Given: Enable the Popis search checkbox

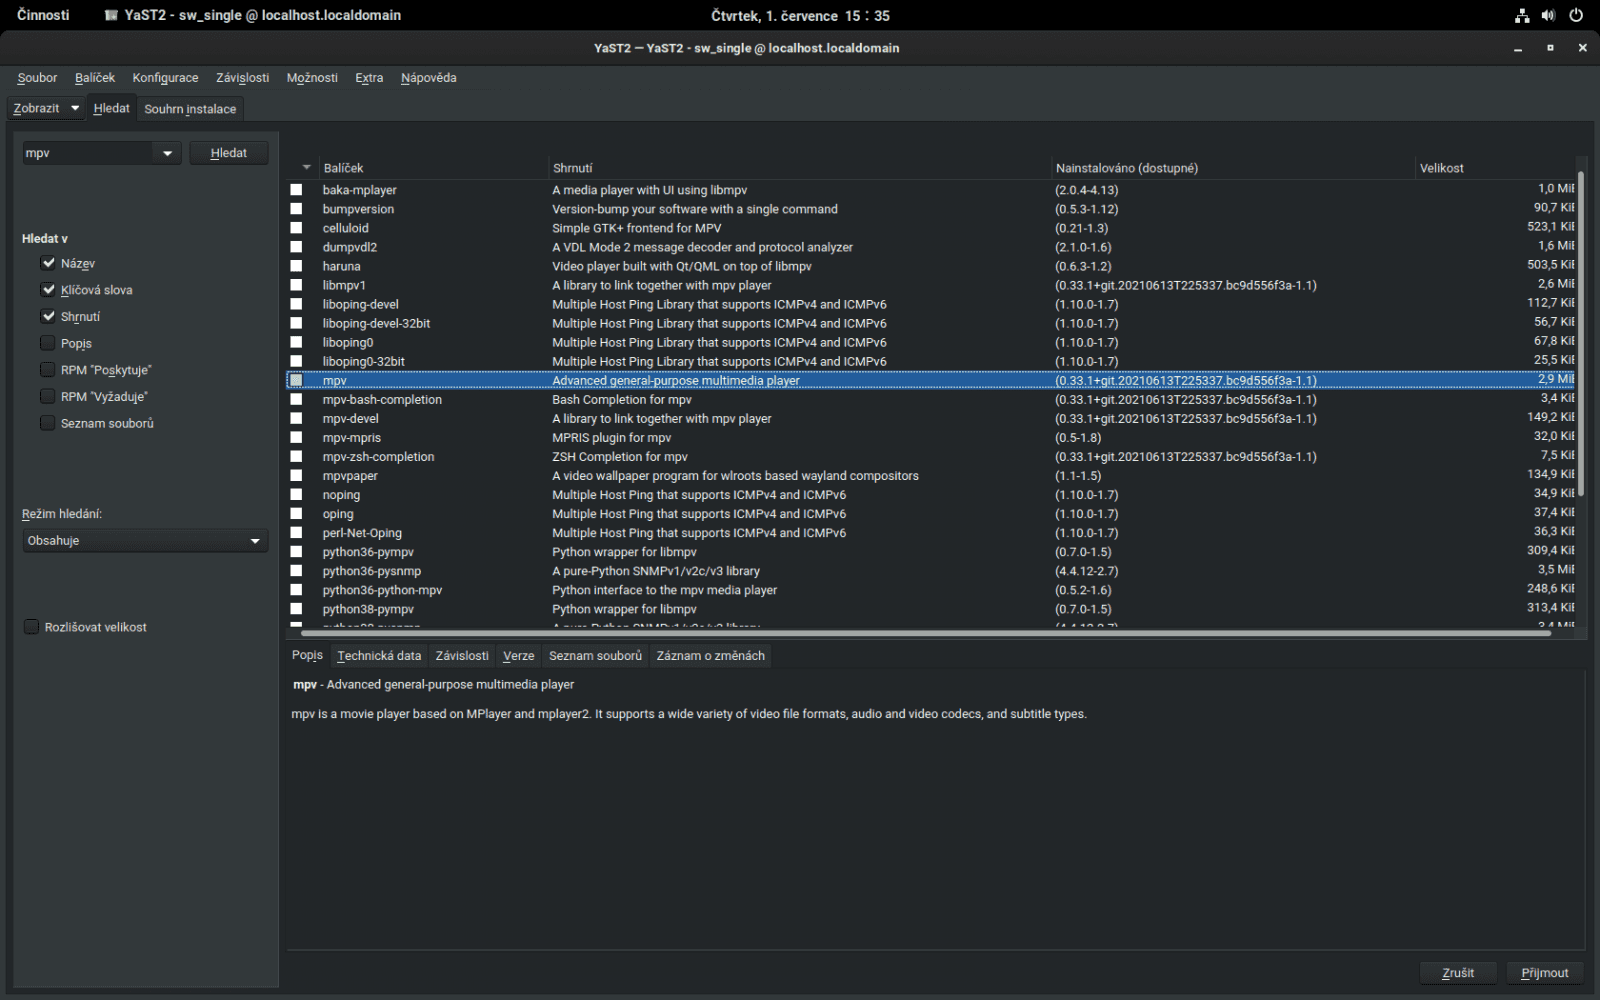Looking at the screenshot, I should 47,342.
